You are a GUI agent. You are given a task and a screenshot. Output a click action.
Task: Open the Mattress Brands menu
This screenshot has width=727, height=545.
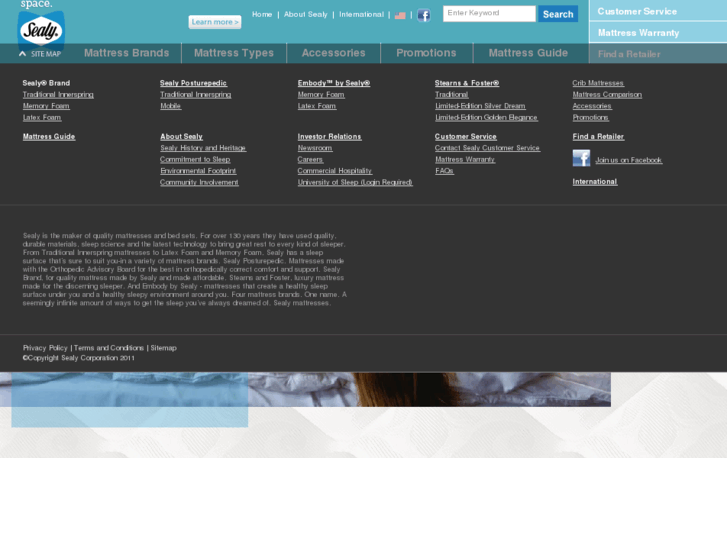click(x=127, y=53)
